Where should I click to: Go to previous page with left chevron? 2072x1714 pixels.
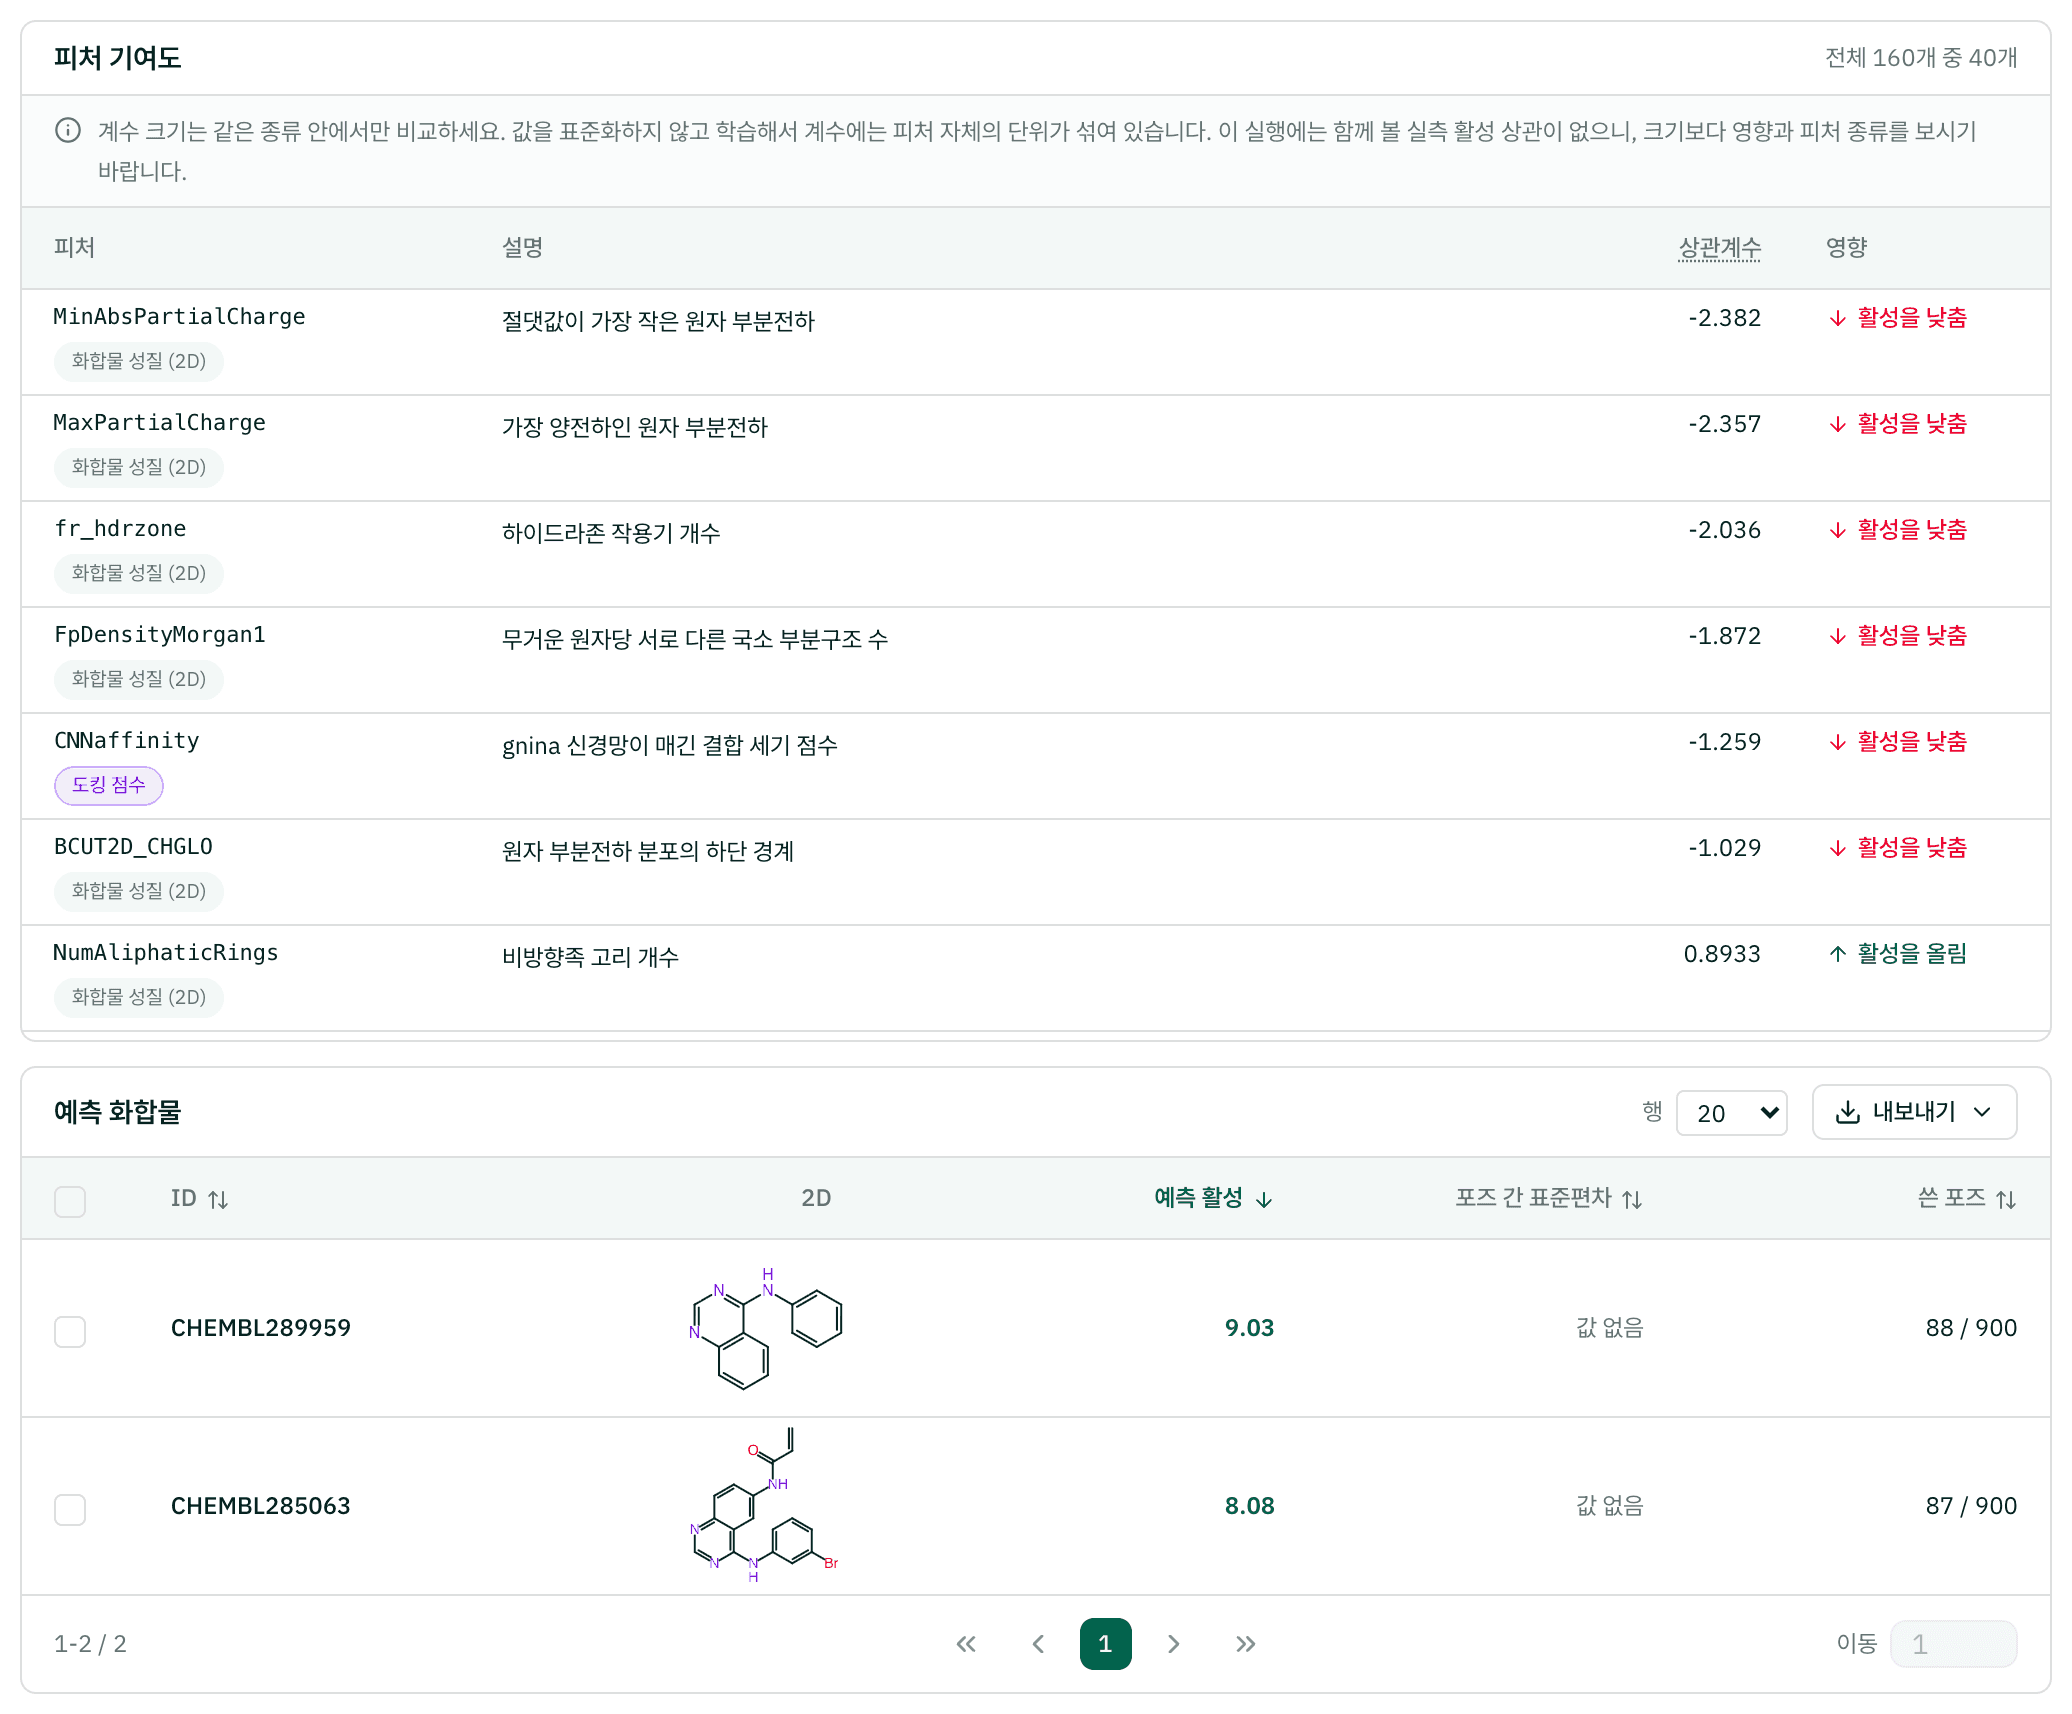point(1038,1644)
